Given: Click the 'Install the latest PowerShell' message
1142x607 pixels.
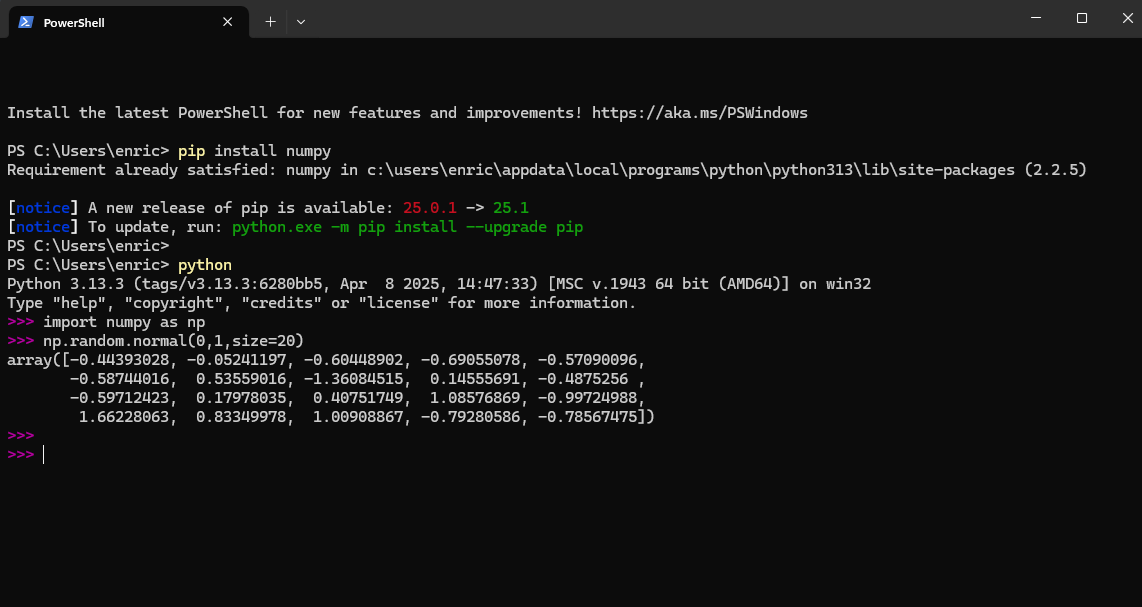Looking at the screenshot, I should click(x=407, y=113).
